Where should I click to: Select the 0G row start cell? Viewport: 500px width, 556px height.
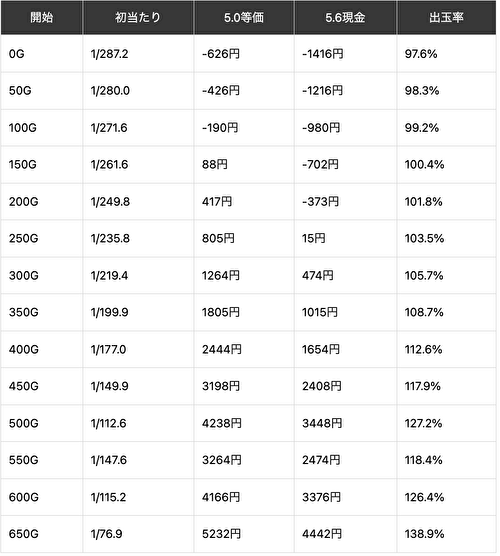pos(42,54)
